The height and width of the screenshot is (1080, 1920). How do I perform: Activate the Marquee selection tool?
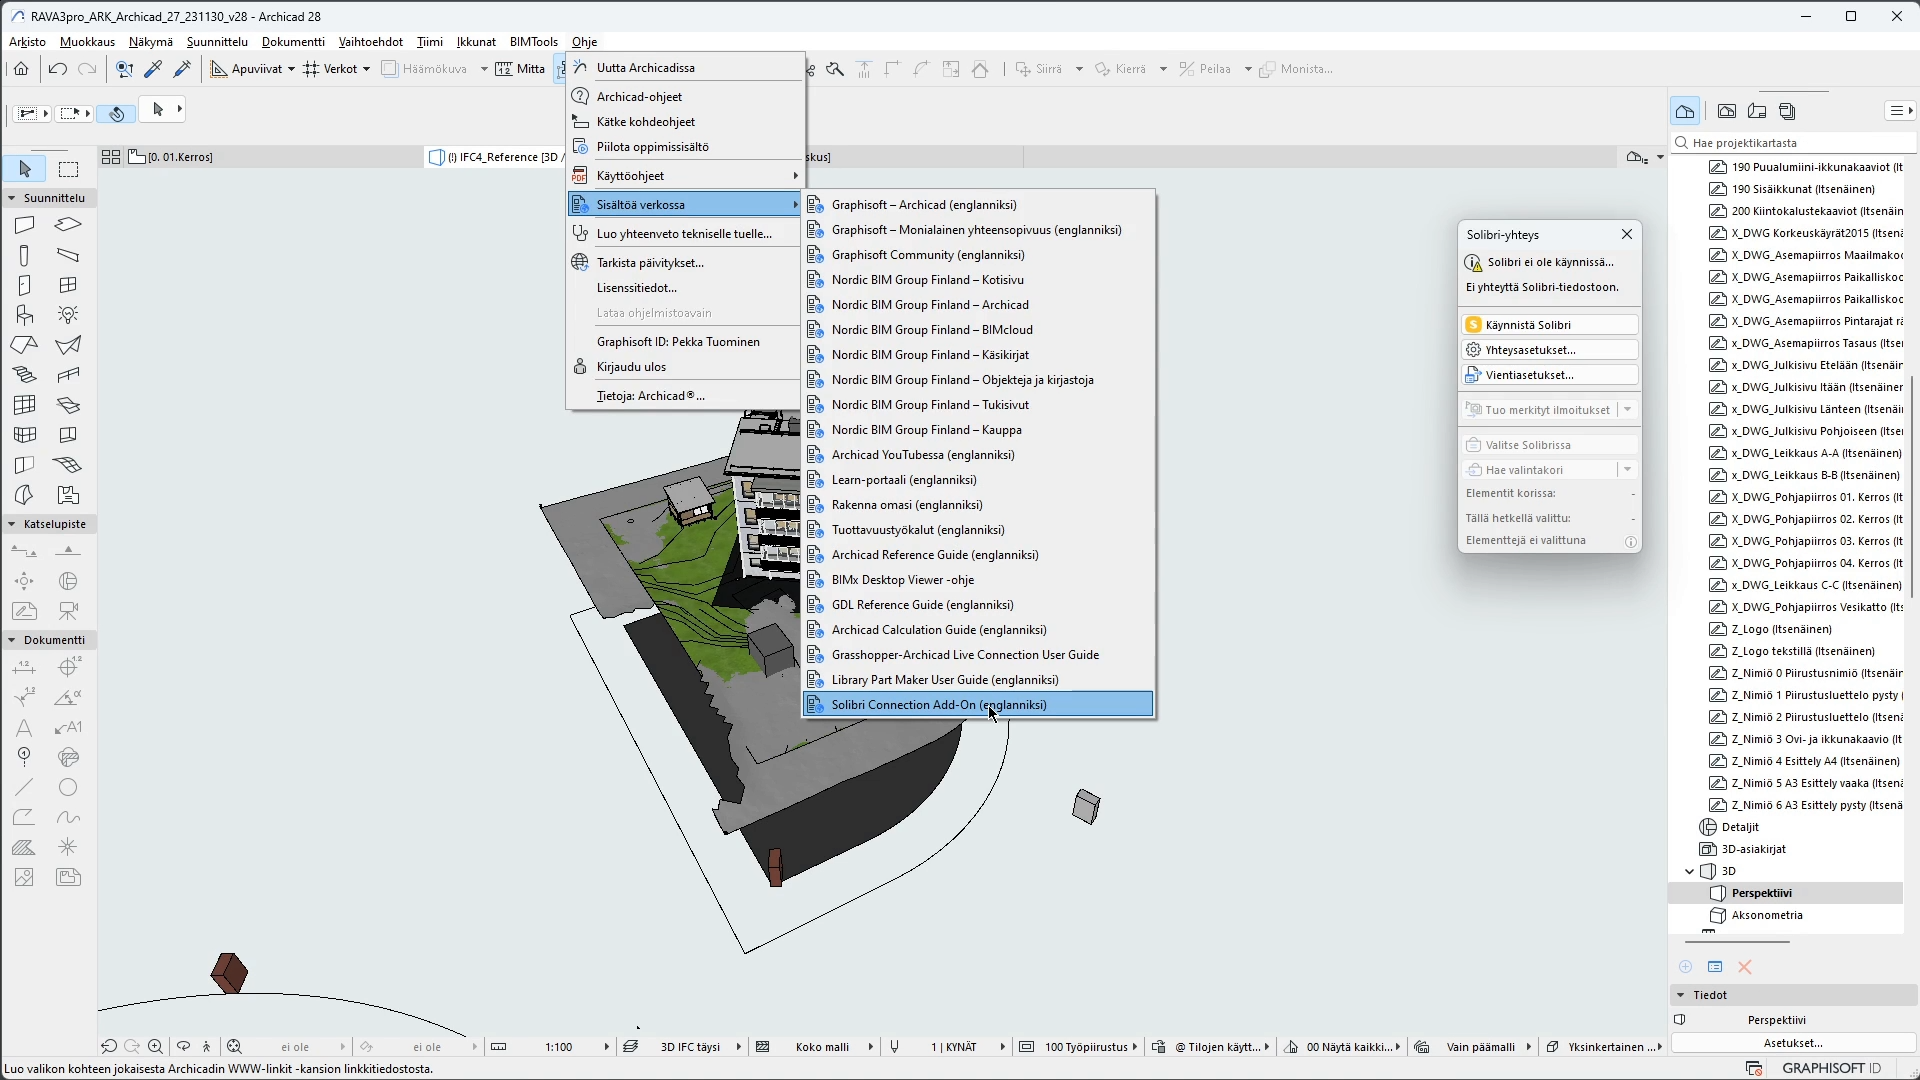tap(68, 169)
